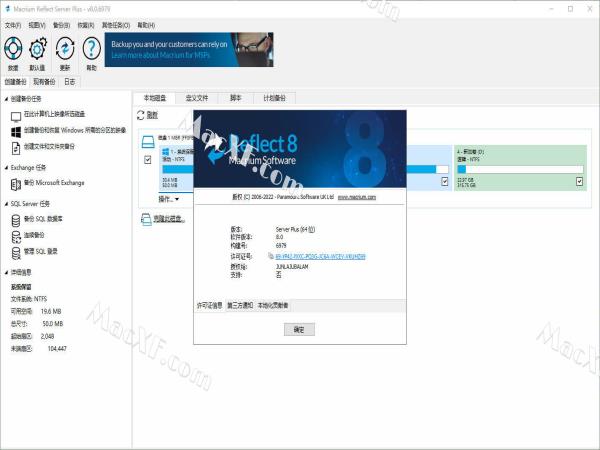The height and width of the screenshot is (450, 600).
Task: Select the localization contributors tab in About dialog
Action: pyautogui.click(x=273, y=305)
